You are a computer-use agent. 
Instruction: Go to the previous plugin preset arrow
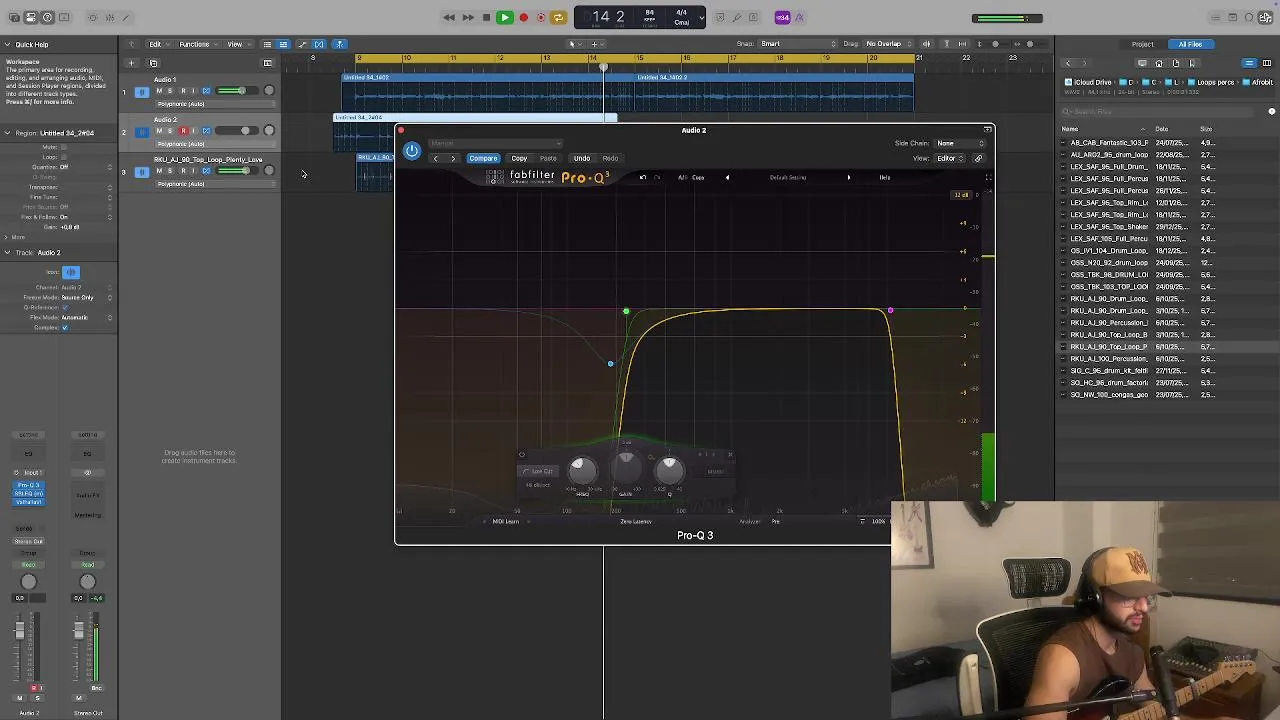[x=435, y=158]
